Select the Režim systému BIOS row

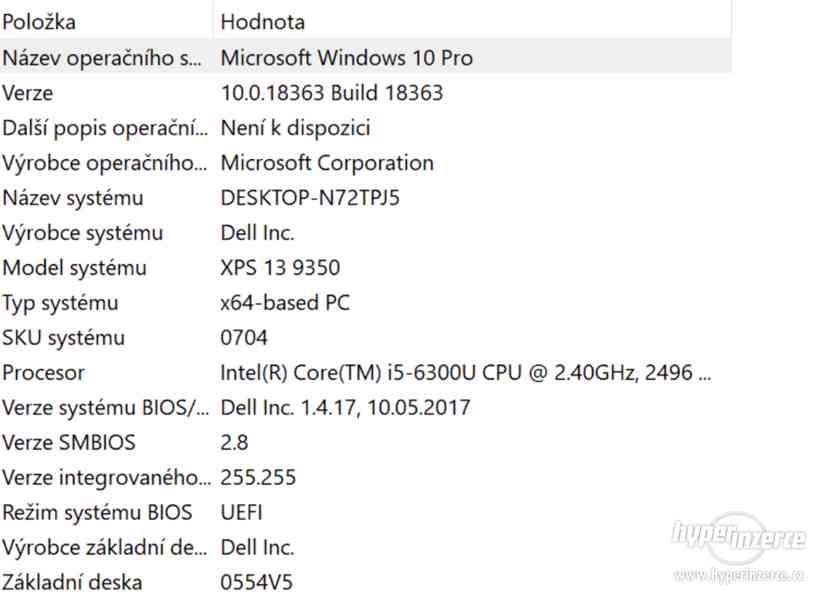click(x=366, y=512)
